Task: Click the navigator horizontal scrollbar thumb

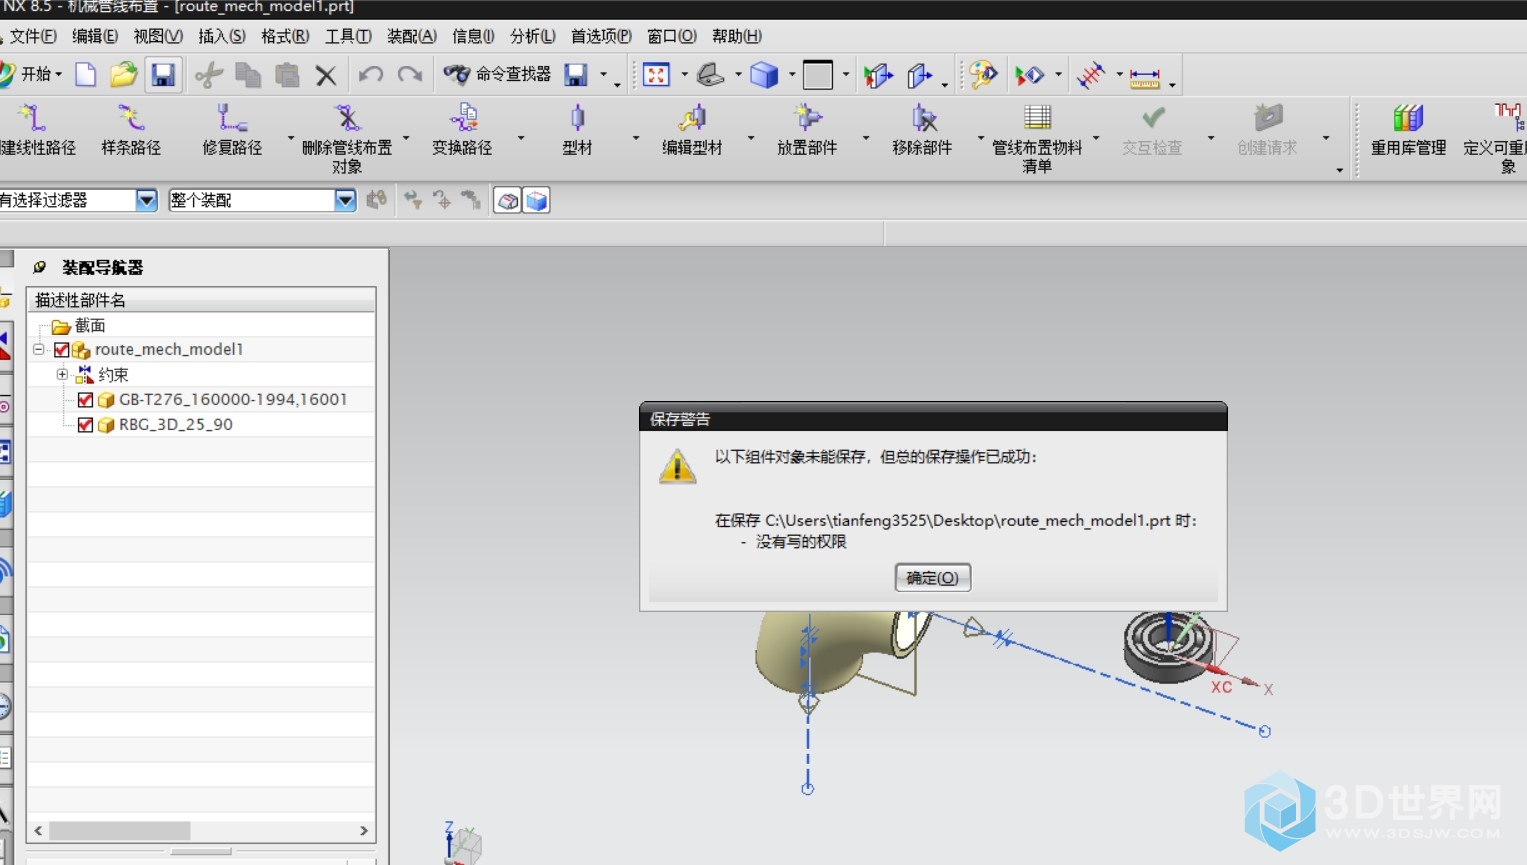Action: [120, 831]
